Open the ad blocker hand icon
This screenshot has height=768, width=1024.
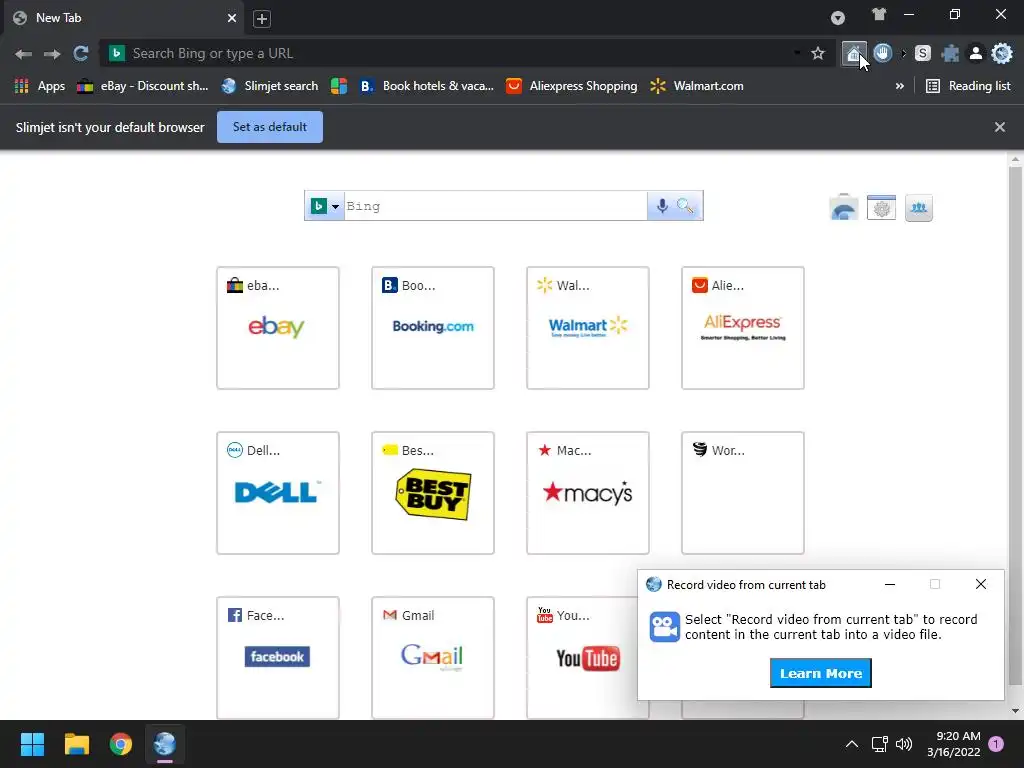pyautogui.click(x=882, y=54)
